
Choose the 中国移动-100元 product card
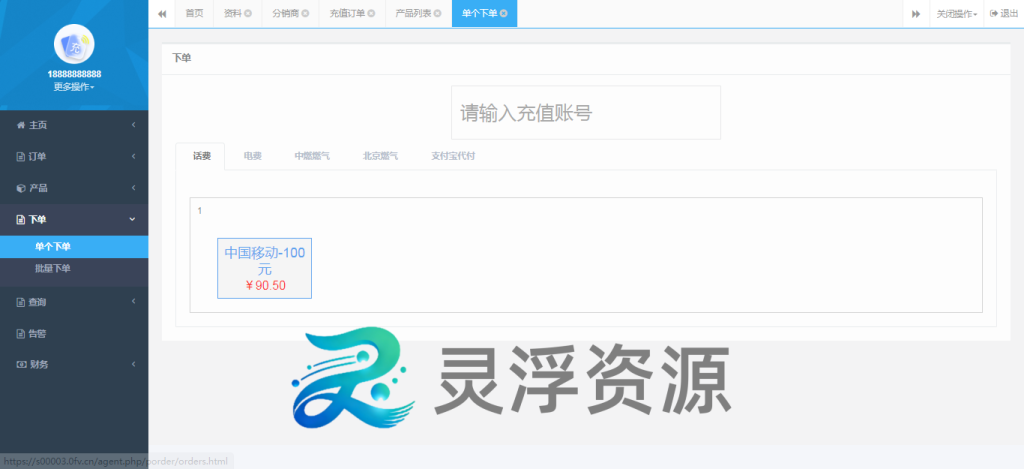[264, 268]
